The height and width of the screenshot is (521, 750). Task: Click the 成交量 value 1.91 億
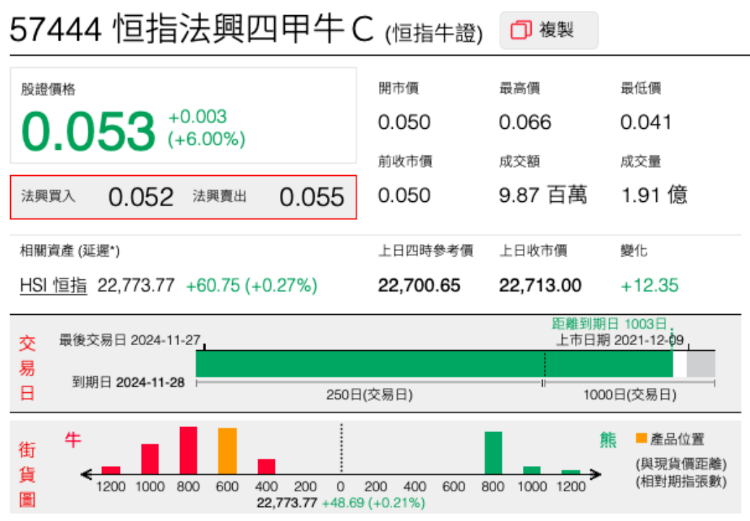tap(654, 195)
